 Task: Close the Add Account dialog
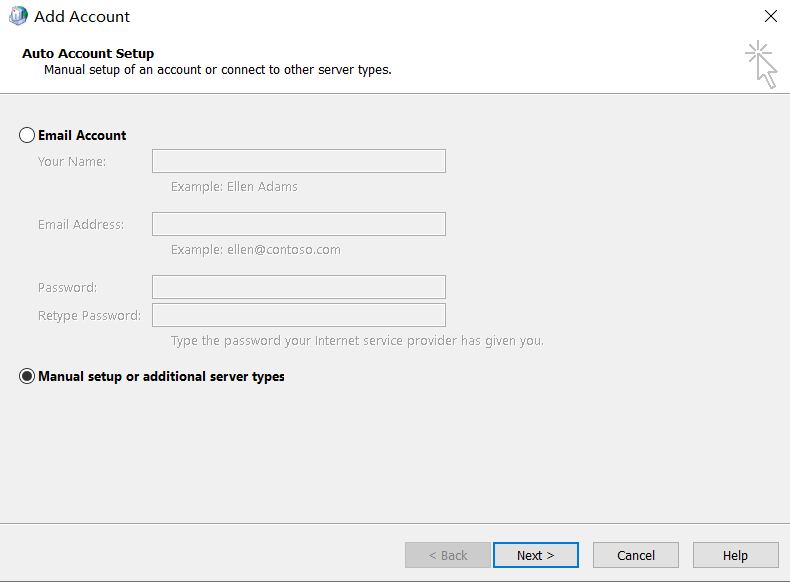tap(770, 16)
